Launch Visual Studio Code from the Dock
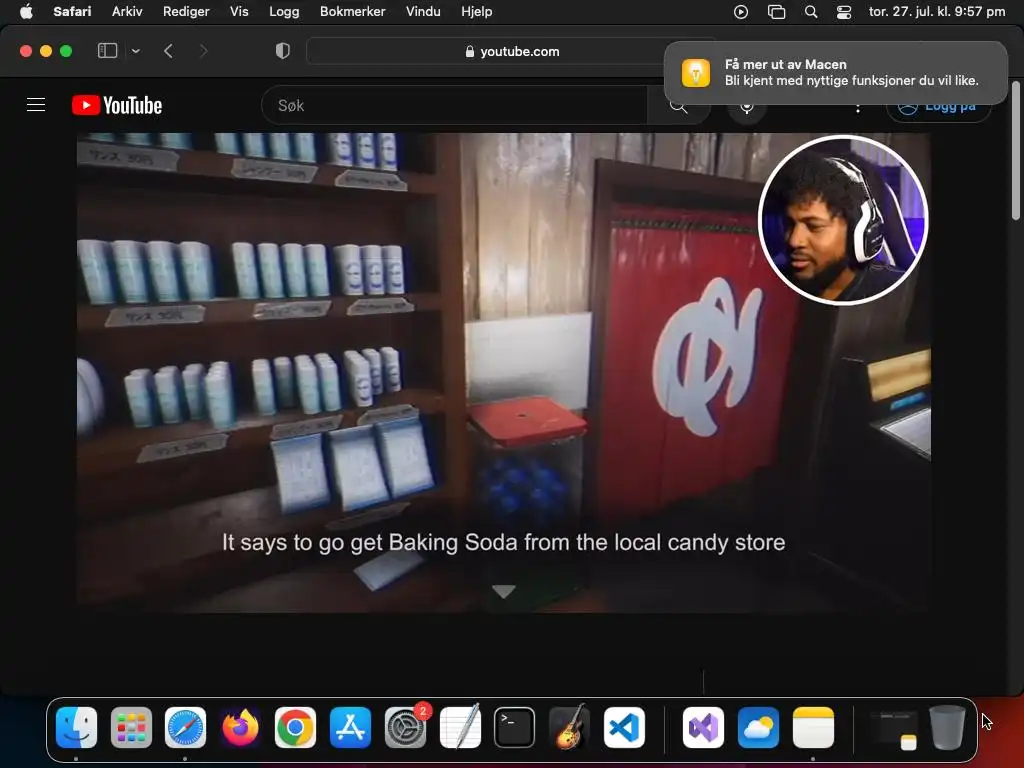Viewport: 1024px width, 768px height. tap(624, 728)
